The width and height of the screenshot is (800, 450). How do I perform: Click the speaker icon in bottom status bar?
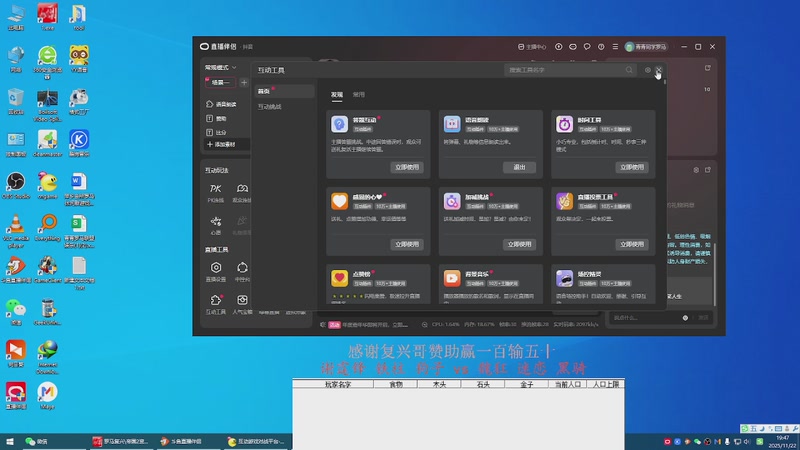click(322, 324)
